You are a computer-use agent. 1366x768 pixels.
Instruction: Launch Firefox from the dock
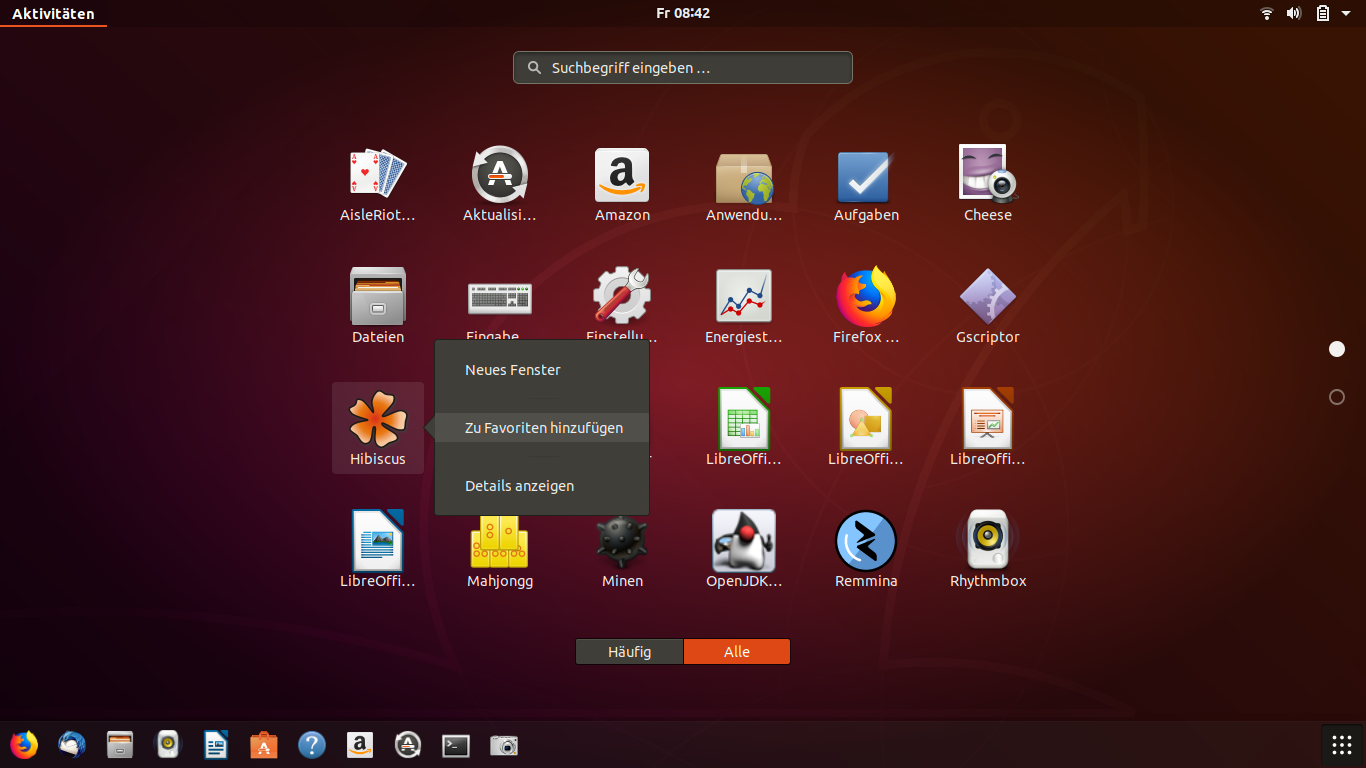click(x=24, y=745)
